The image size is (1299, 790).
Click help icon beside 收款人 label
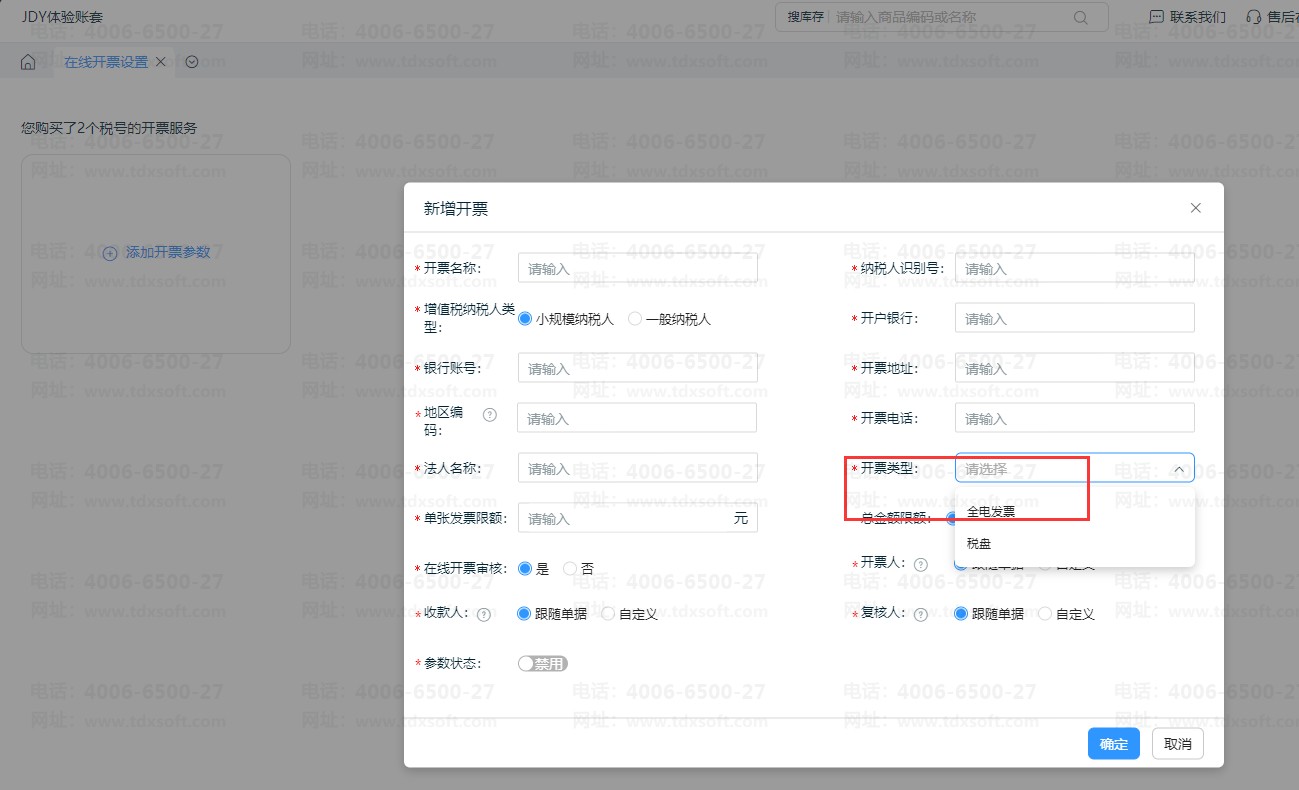(x=484, y=615)
